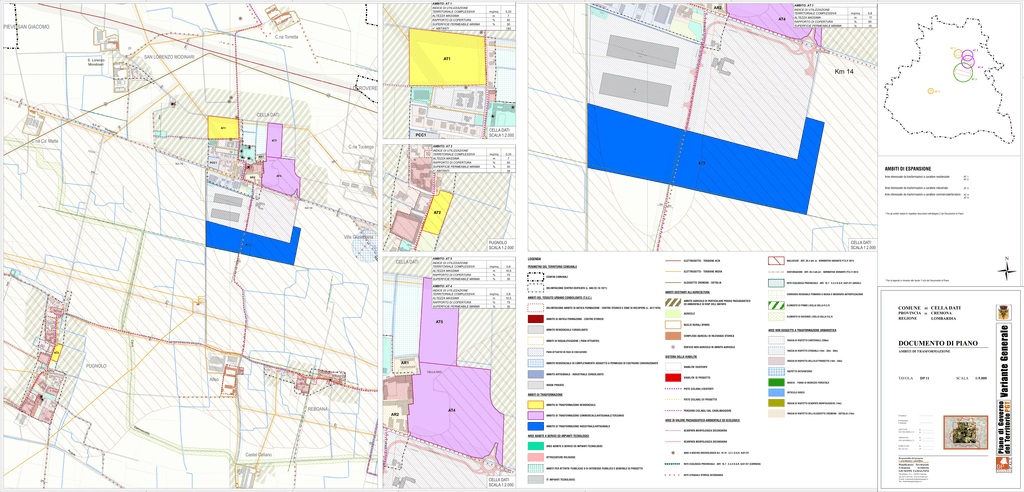Click the green boschi legend symbol
Viewport: 1024px width, 492px height.
point(775,381)
